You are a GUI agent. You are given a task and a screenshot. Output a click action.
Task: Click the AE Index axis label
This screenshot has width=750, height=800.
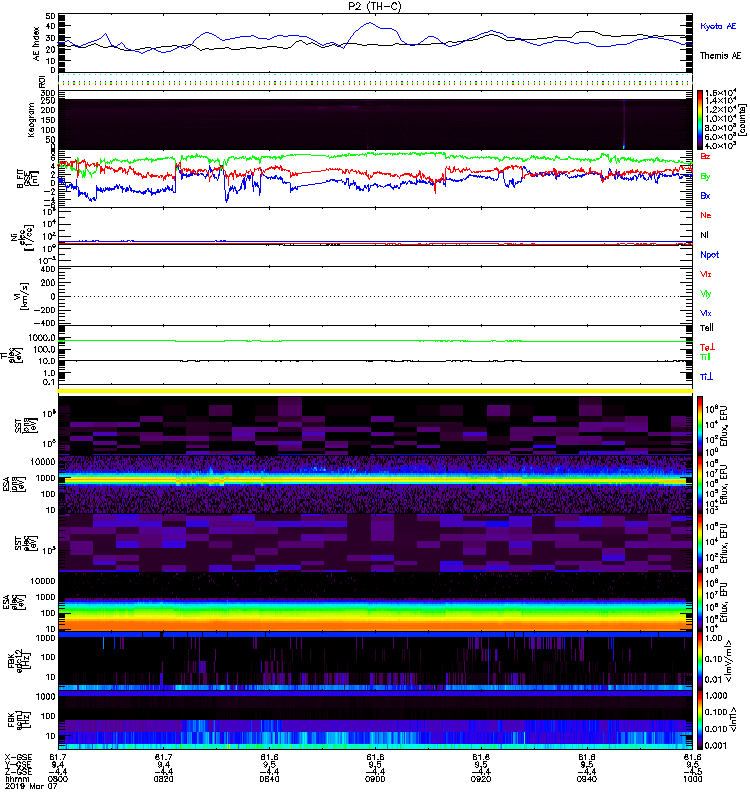(x=36, y=42)
